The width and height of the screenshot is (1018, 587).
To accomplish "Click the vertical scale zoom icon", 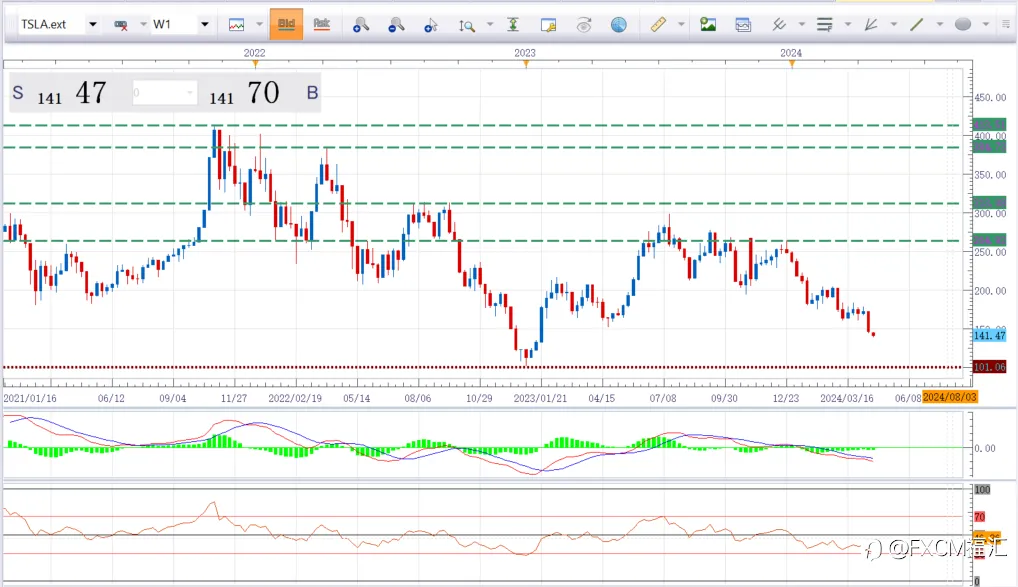I will [x=467, y=25].
